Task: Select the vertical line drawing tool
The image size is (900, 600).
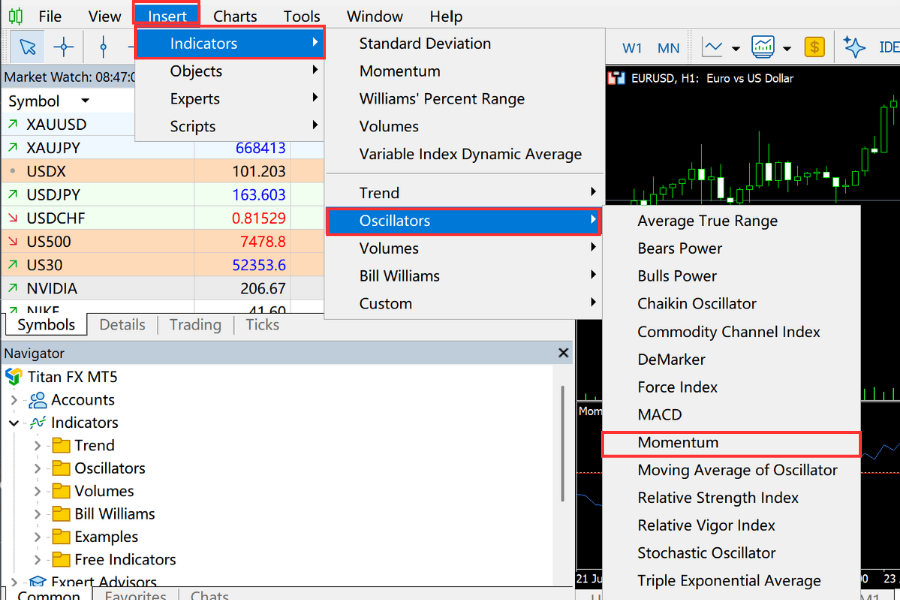Action: coord(103,47)
